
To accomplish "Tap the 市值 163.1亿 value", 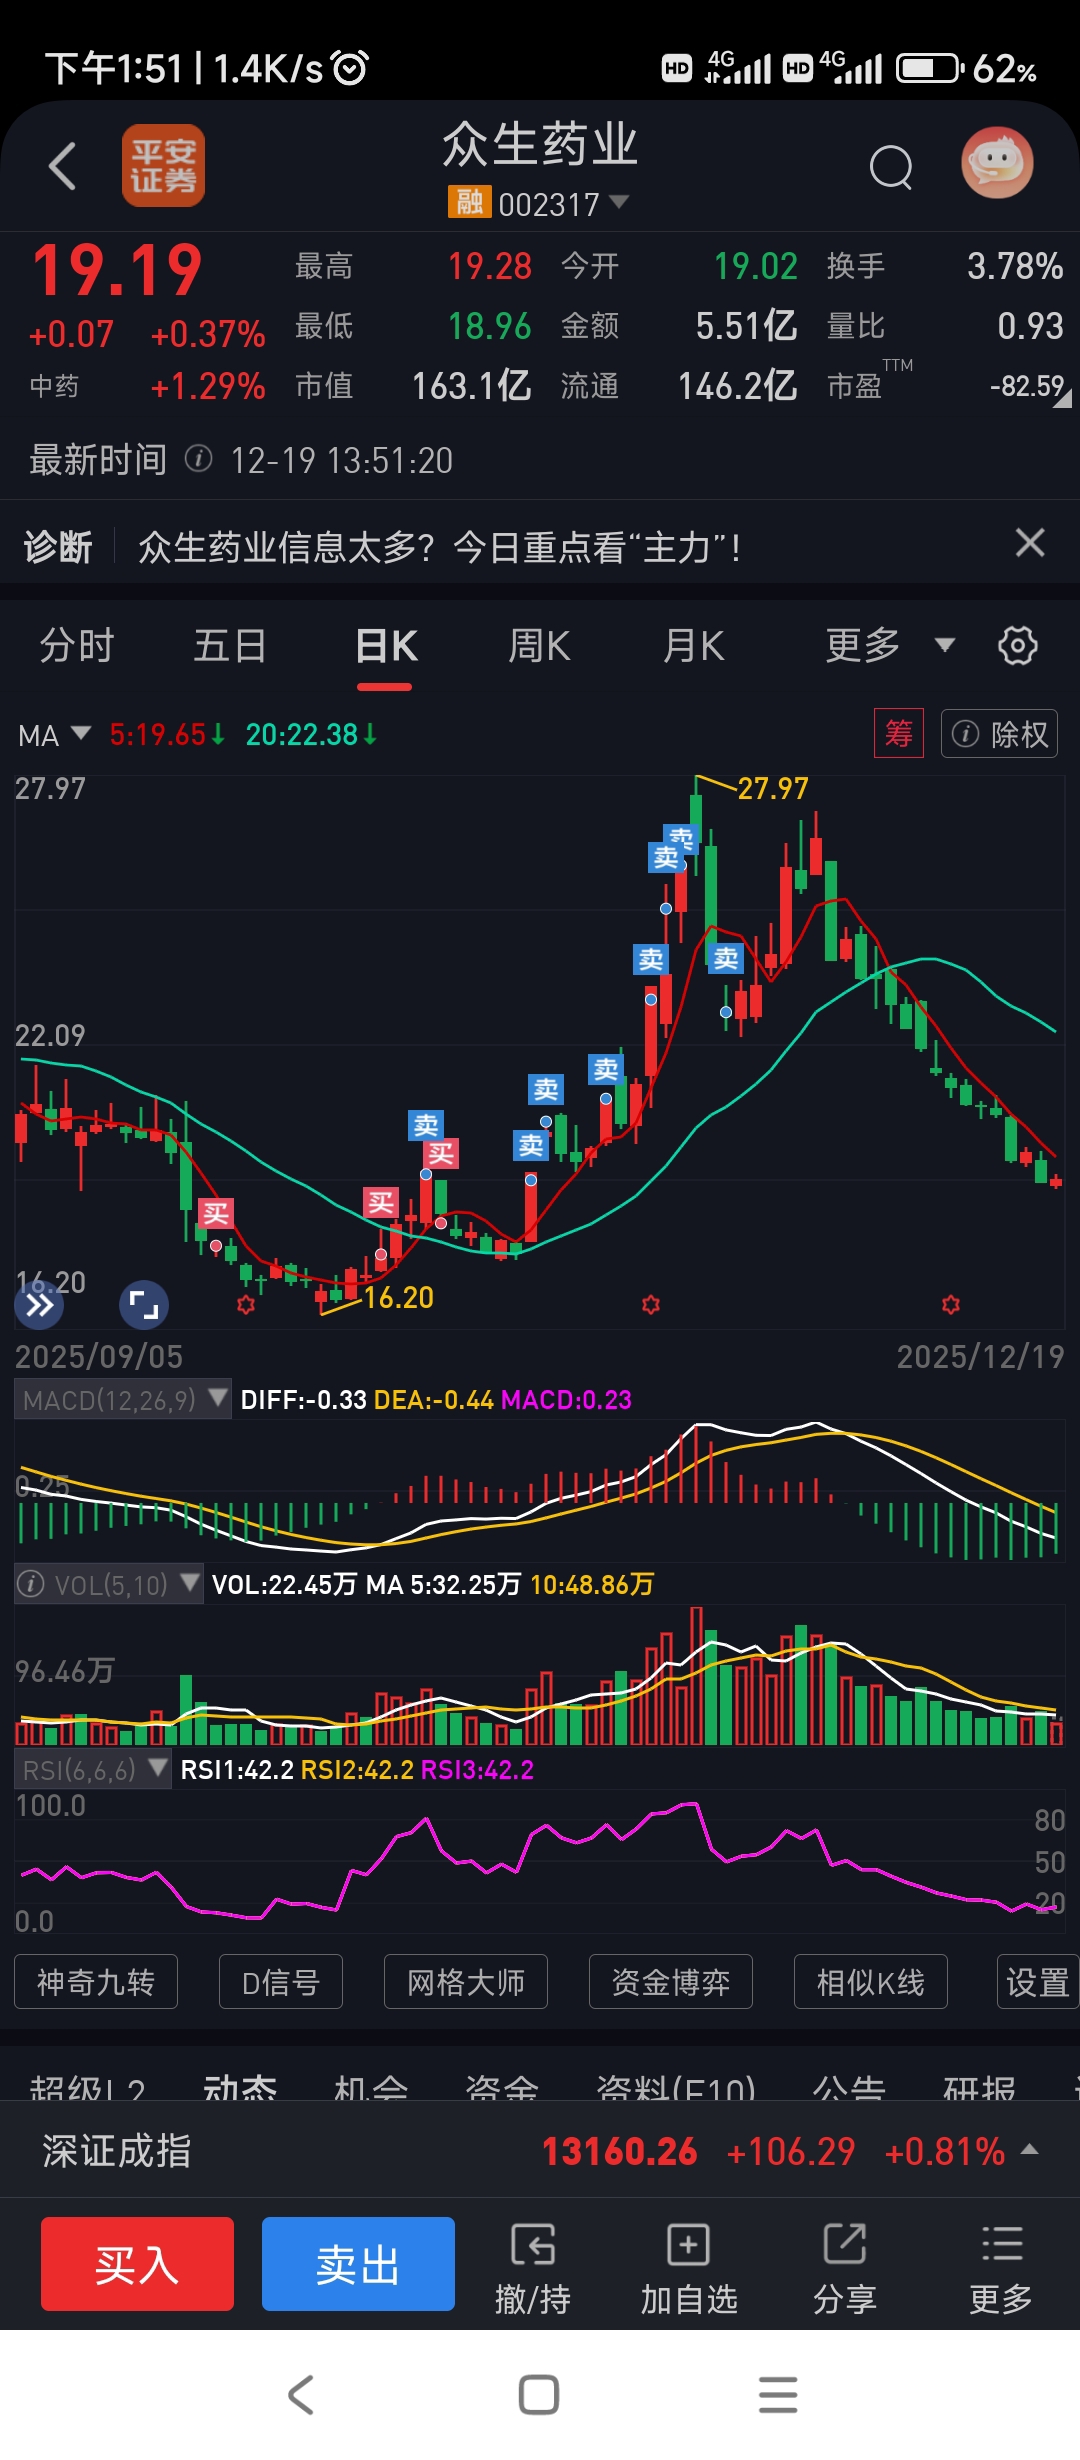I will (471, 386).
